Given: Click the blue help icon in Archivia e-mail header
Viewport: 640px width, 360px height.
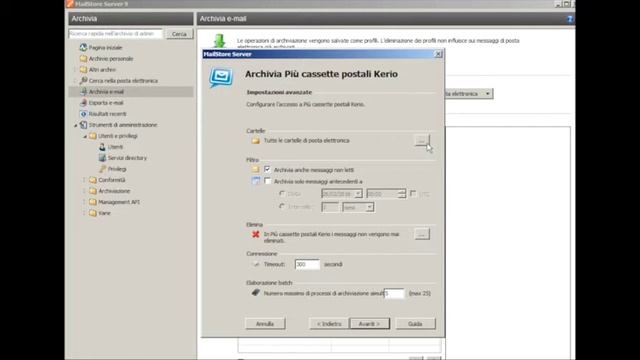Looking at the screenshot, I should [x=570, y=19].
